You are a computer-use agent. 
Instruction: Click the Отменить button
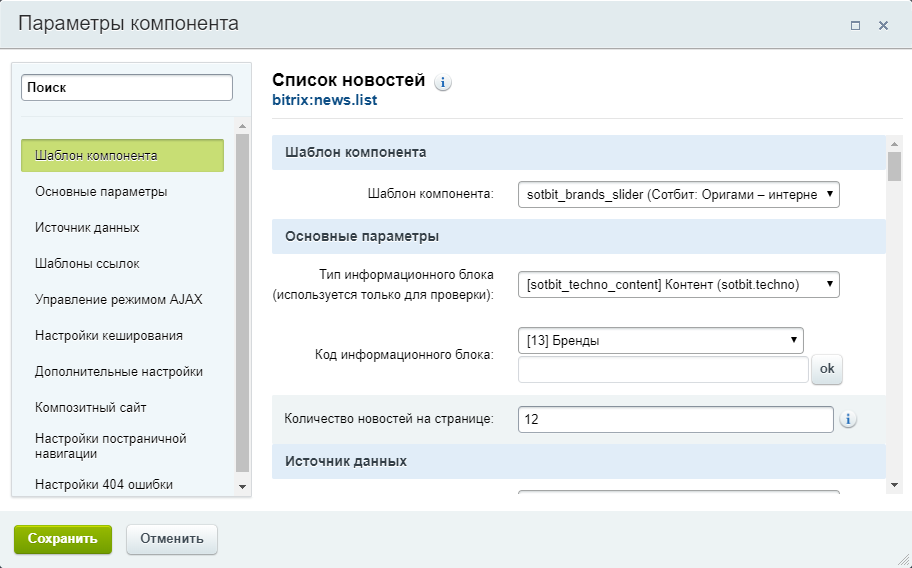172,539
